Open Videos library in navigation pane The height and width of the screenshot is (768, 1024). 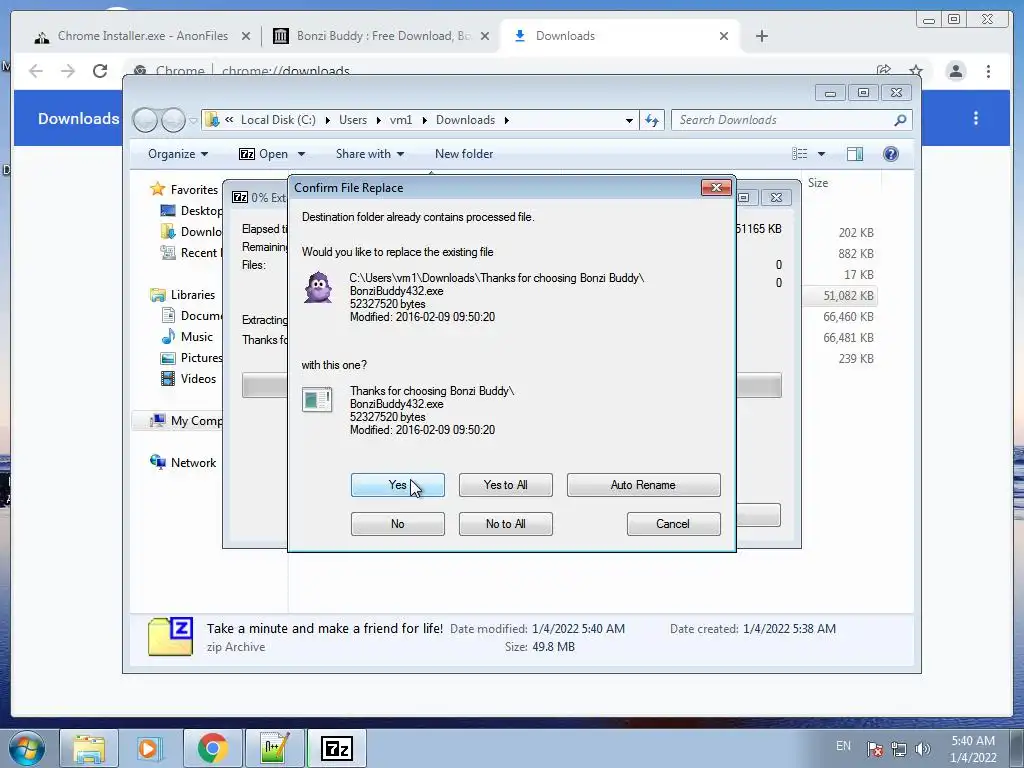point(198,379)
